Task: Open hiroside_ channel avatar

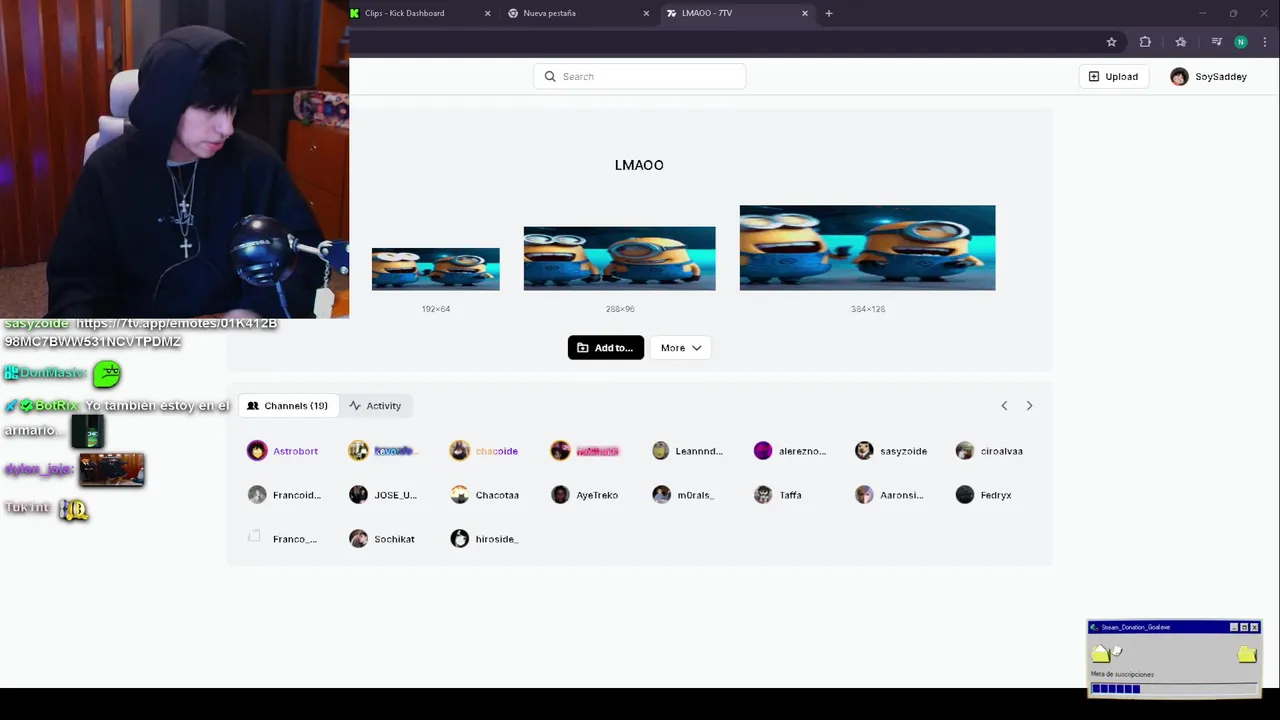Action: click(x=459, y=539)
